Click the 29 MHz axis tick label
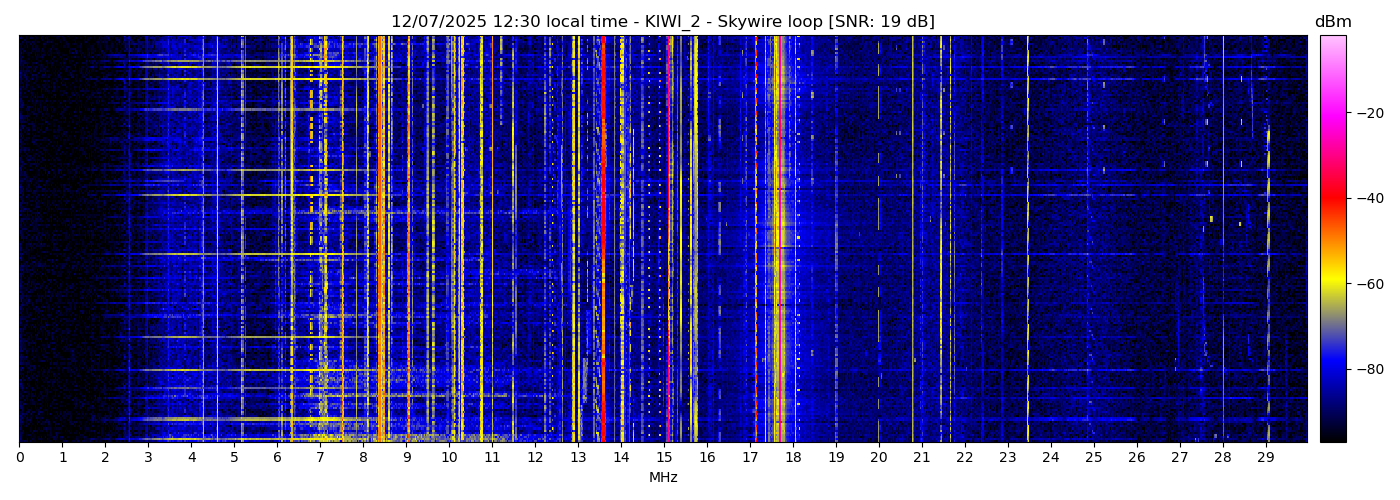The width and height of the screenshot is (1400, 500). point(1265,458)
